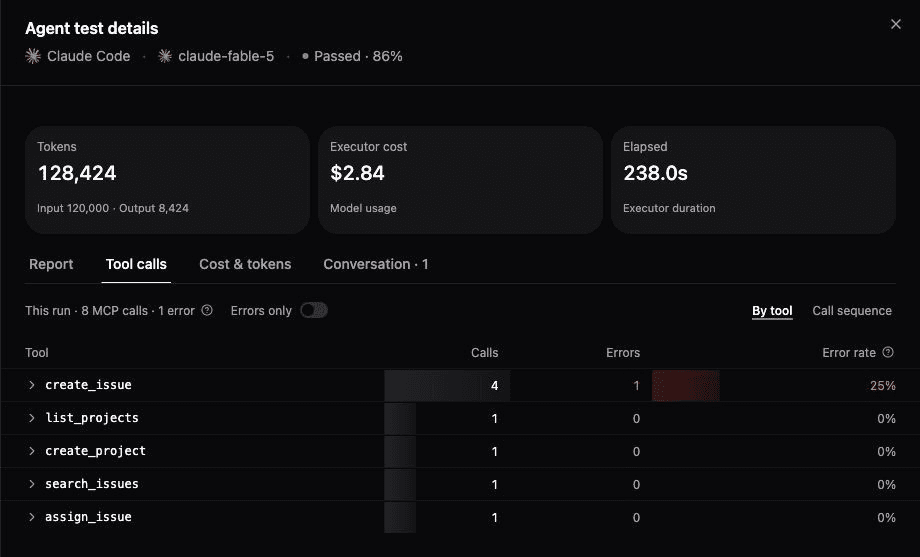
Task: Open the Conversation · 1 tab
Action: (x=376, y=264)
